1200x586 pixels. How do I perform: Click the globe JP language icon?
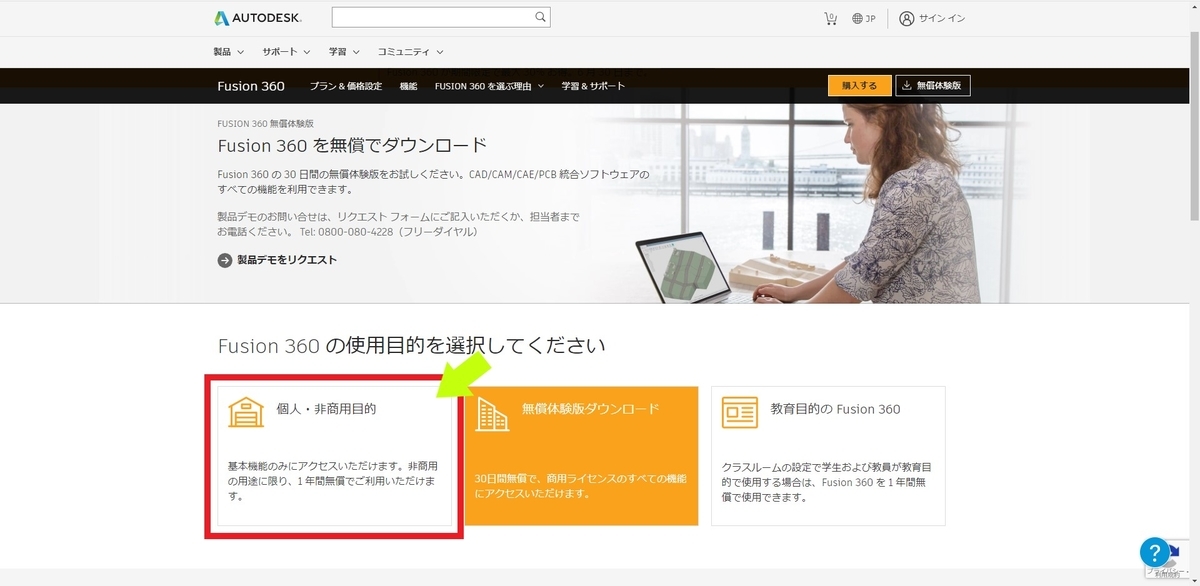pos(856,17)
